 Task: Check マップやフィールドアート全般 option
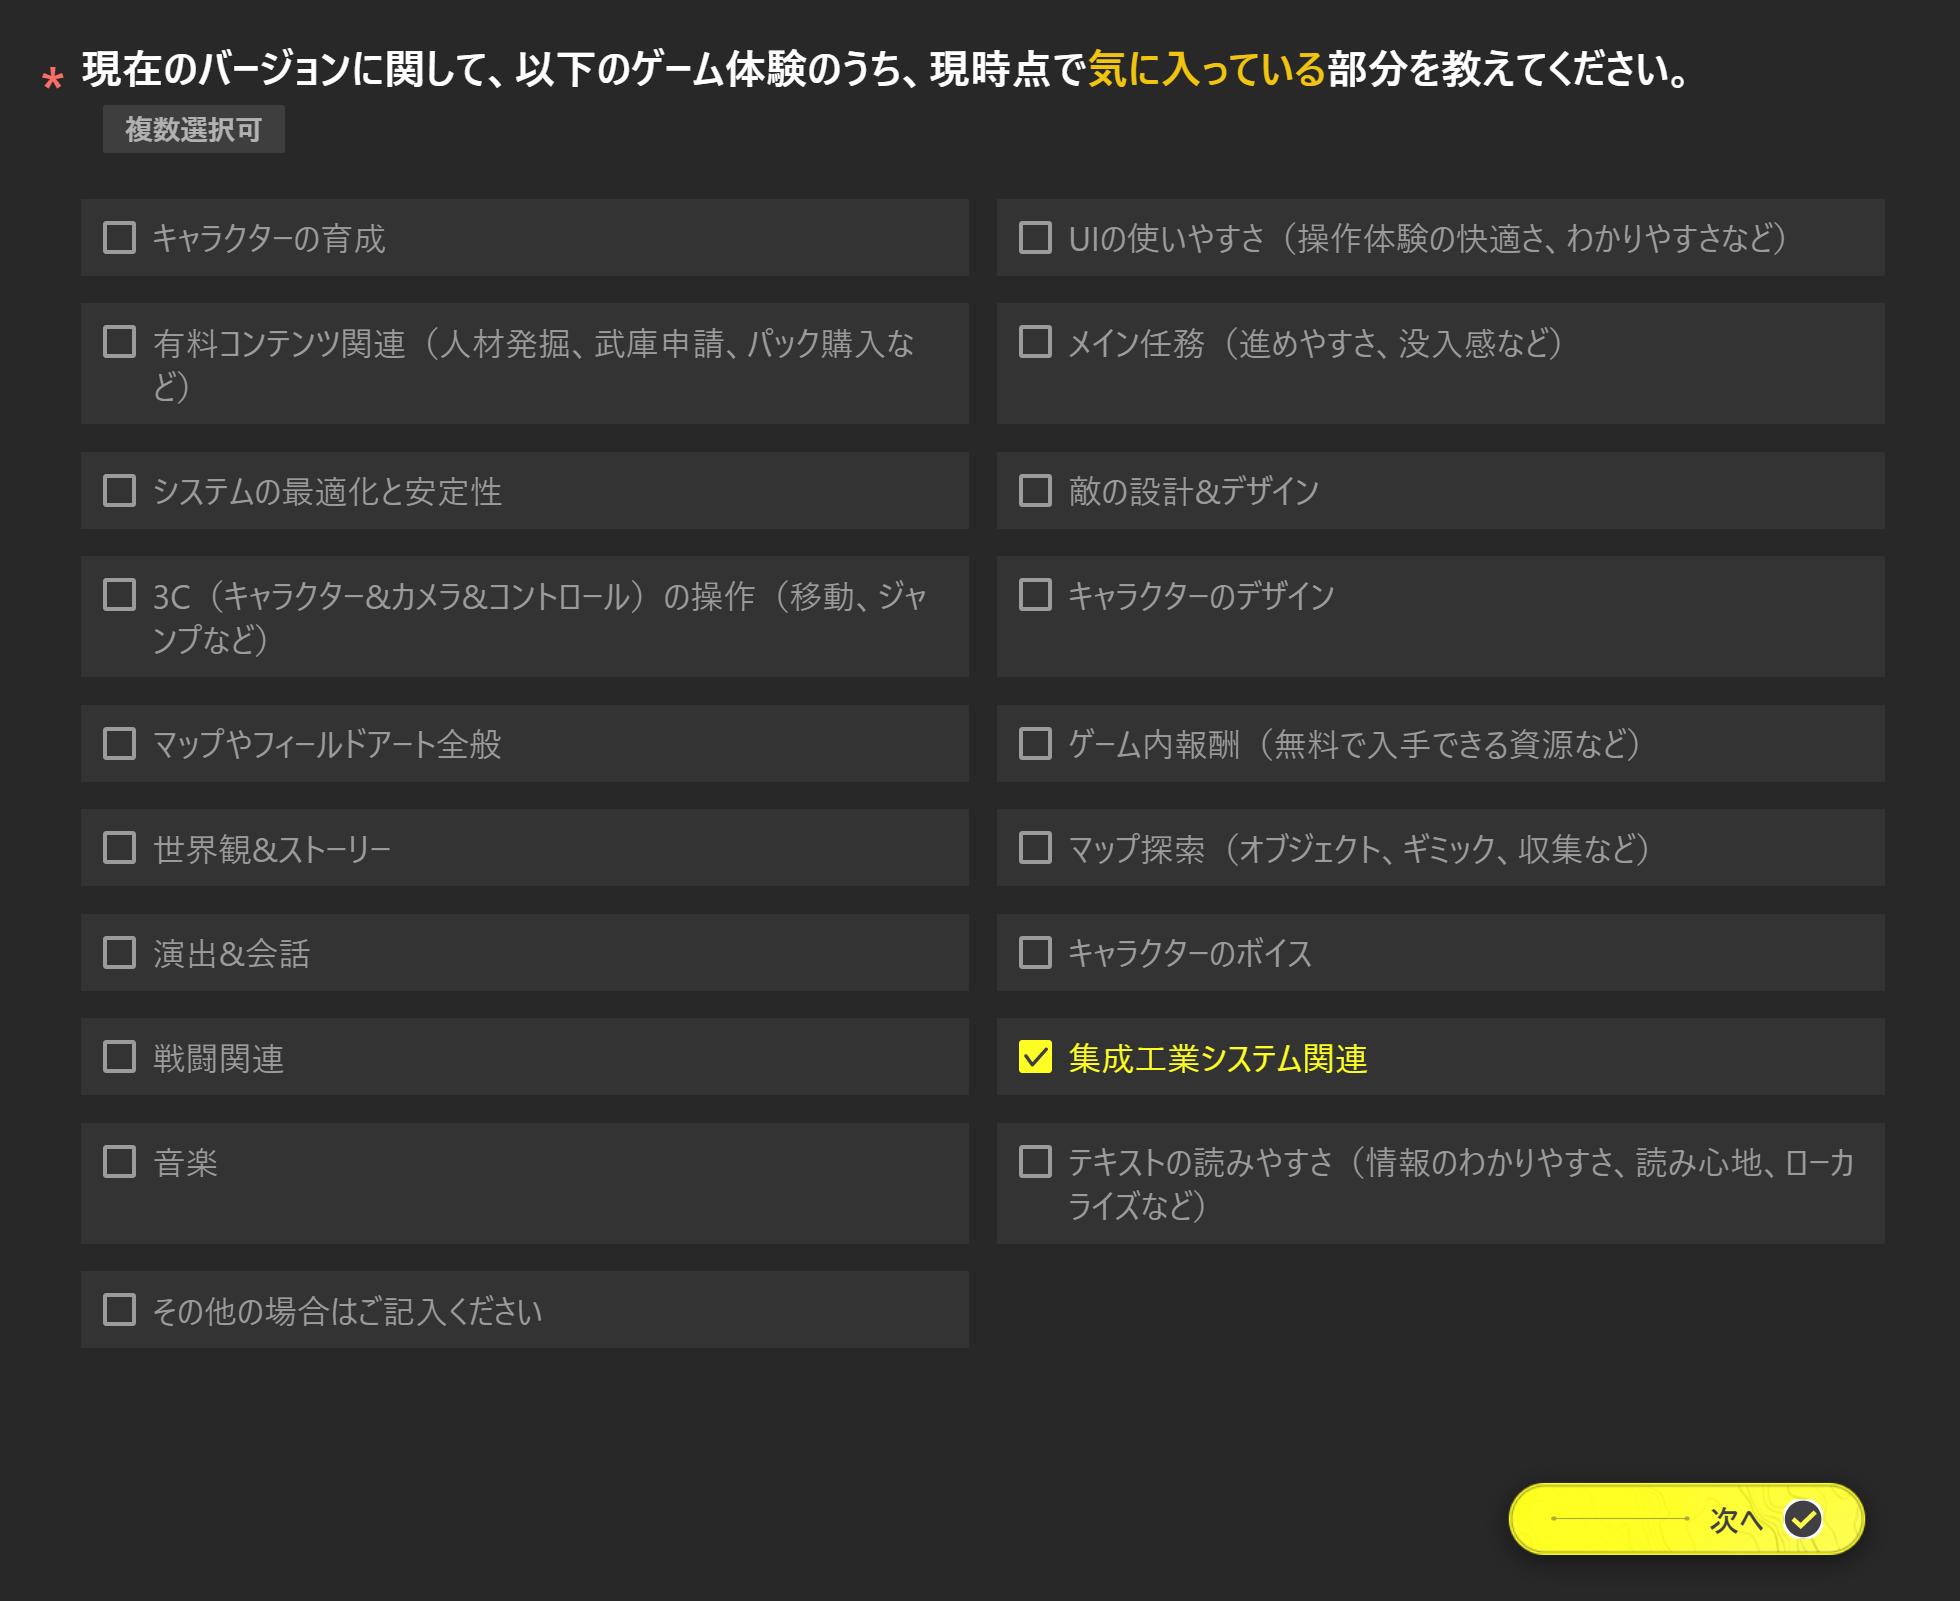point(120,744)
